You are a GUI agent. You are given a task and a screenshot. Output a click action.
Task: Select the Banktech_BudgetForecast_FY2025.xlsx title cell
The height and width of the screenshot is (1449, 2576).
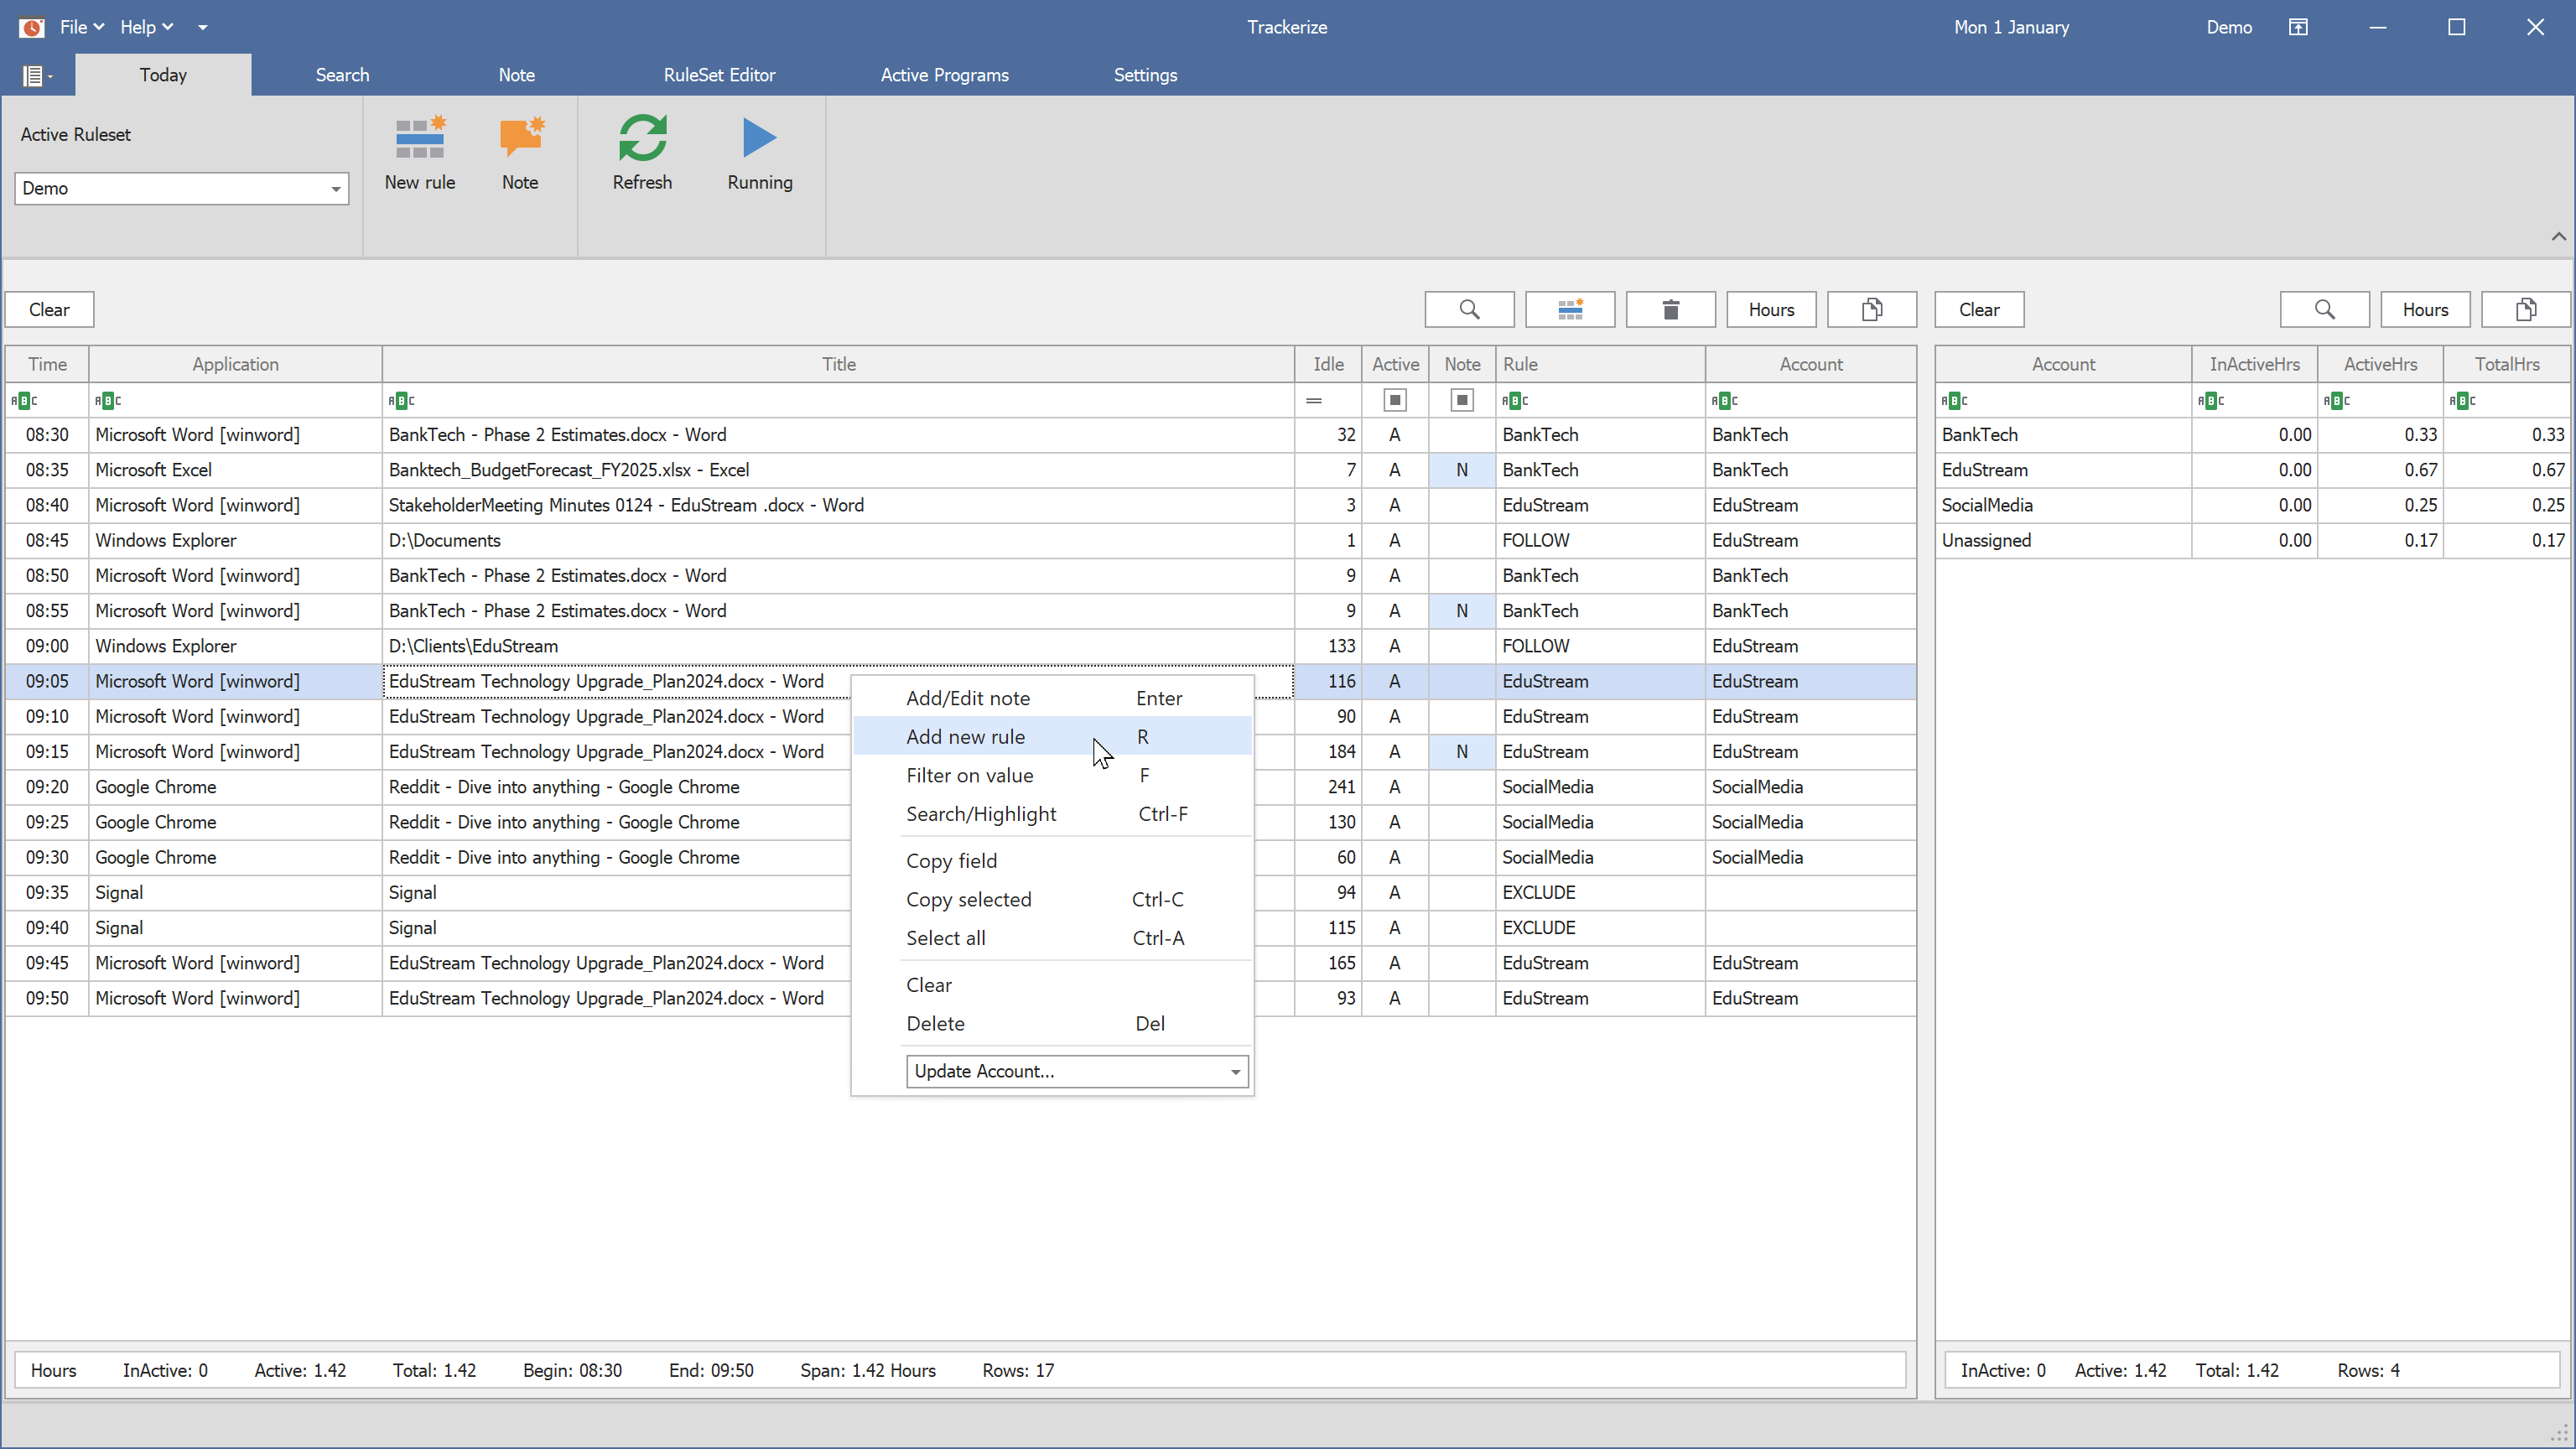point(838,470)
